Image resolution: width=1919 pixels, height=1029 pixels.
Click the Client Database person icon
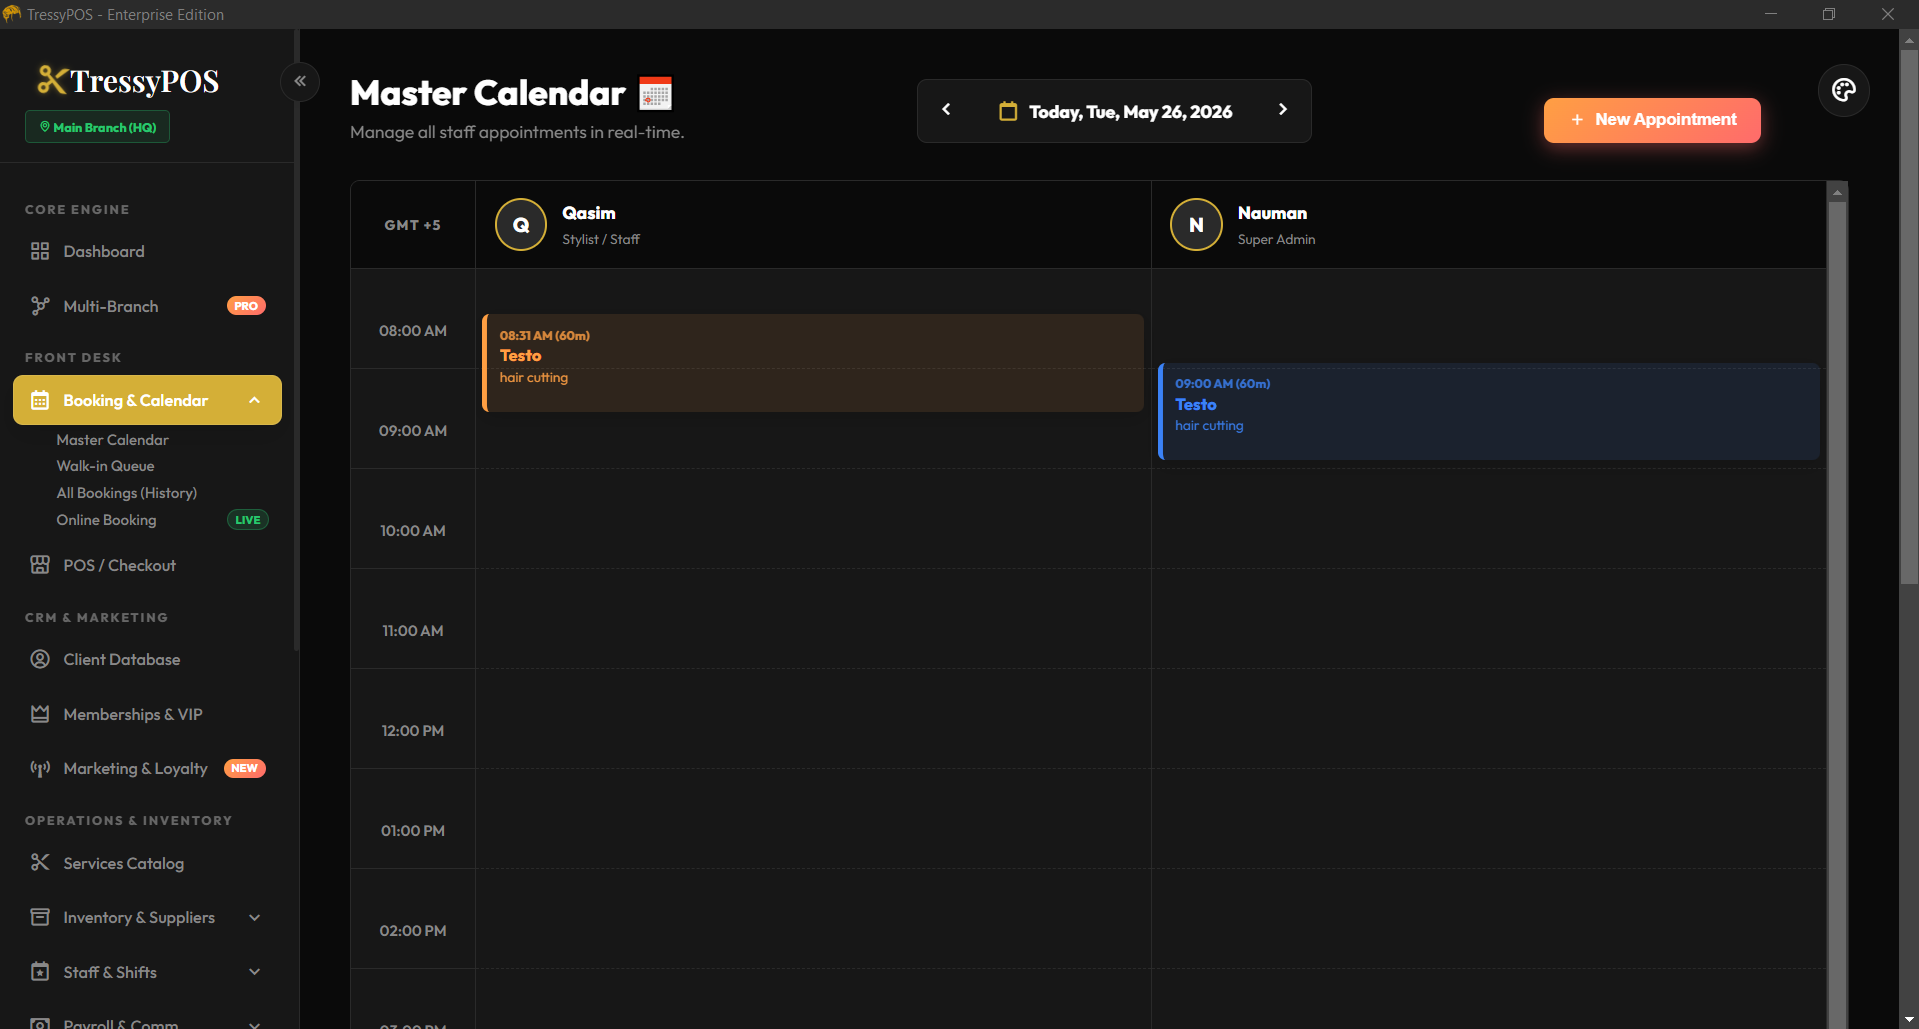(x=40, y=659)
